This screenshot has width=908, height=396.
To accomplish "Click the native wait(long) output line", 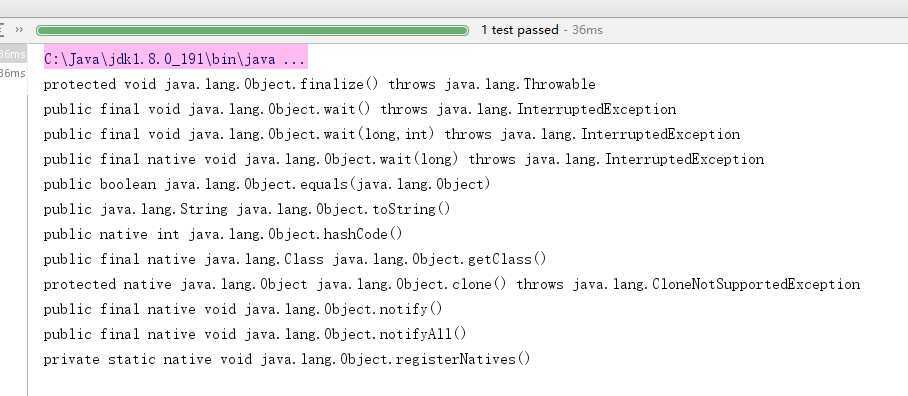I will [x=404, y=159].
